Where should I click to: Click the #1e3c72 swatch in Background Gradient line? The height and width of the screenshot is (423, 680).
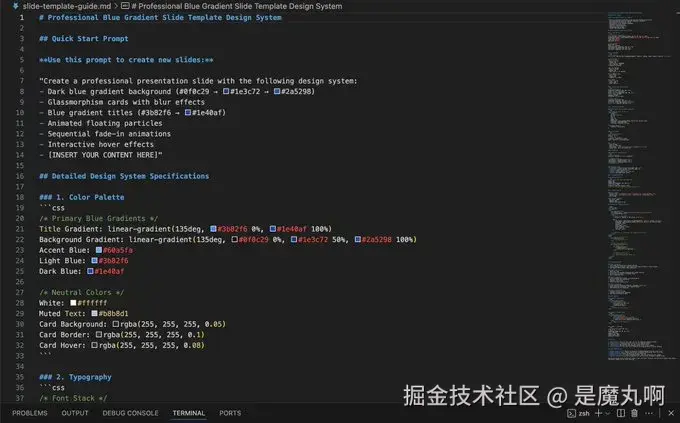pyautogui.click(x=294, y=239)
